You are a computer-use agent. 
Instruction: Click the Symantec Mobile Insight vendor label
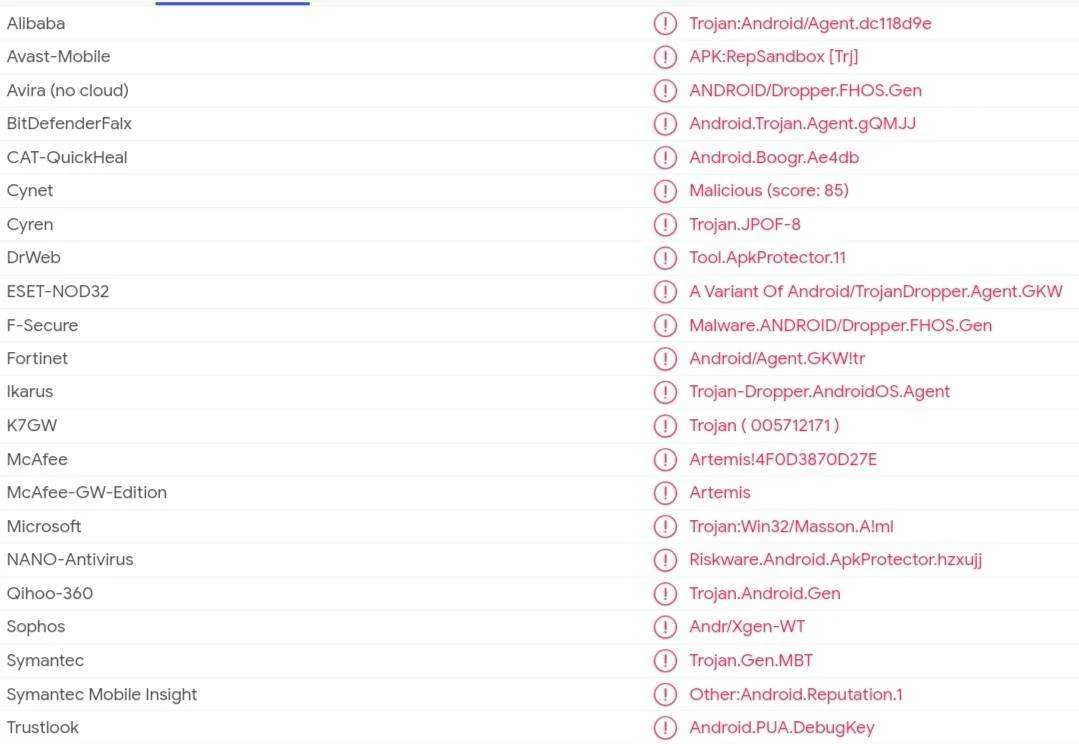[x=102, y=694]
